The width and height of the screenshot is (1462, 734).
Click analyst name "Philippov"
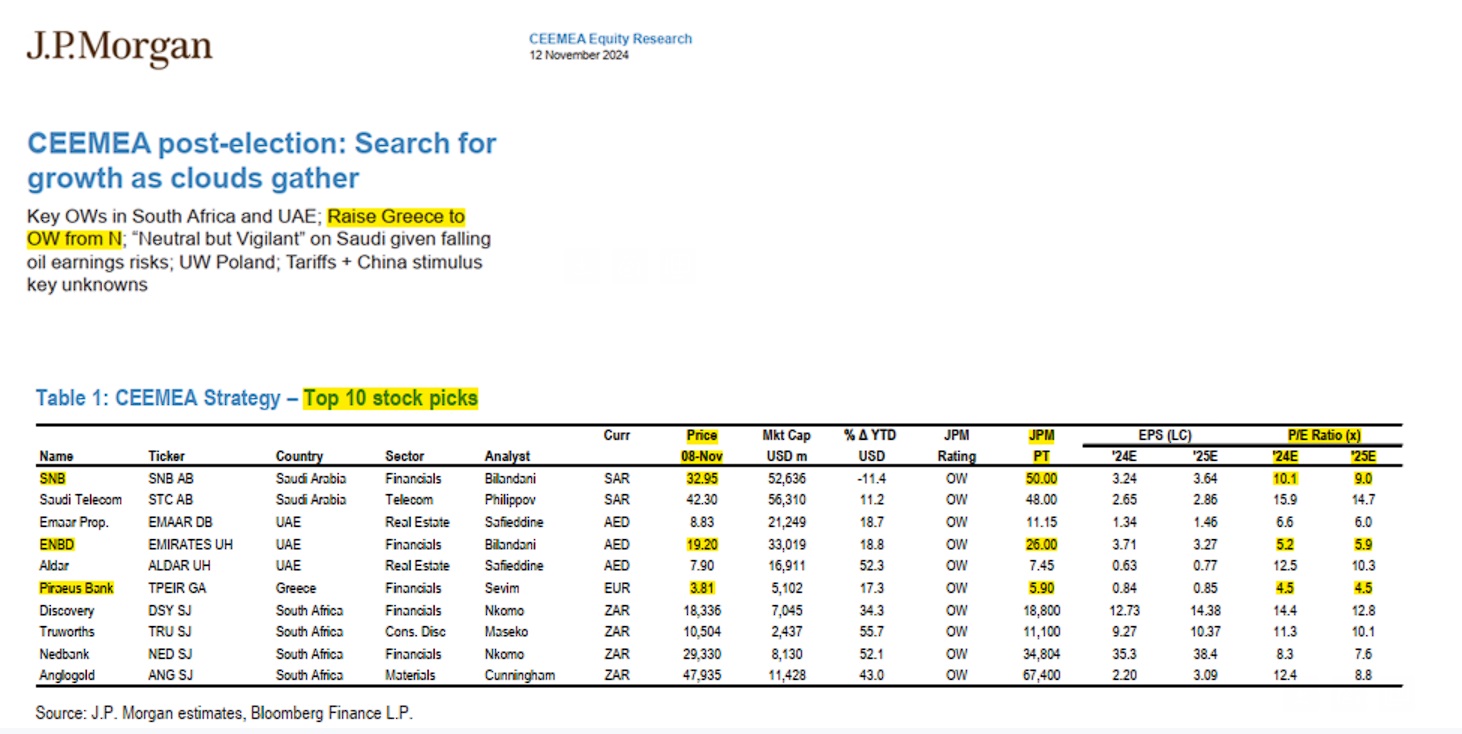[511, 500]
